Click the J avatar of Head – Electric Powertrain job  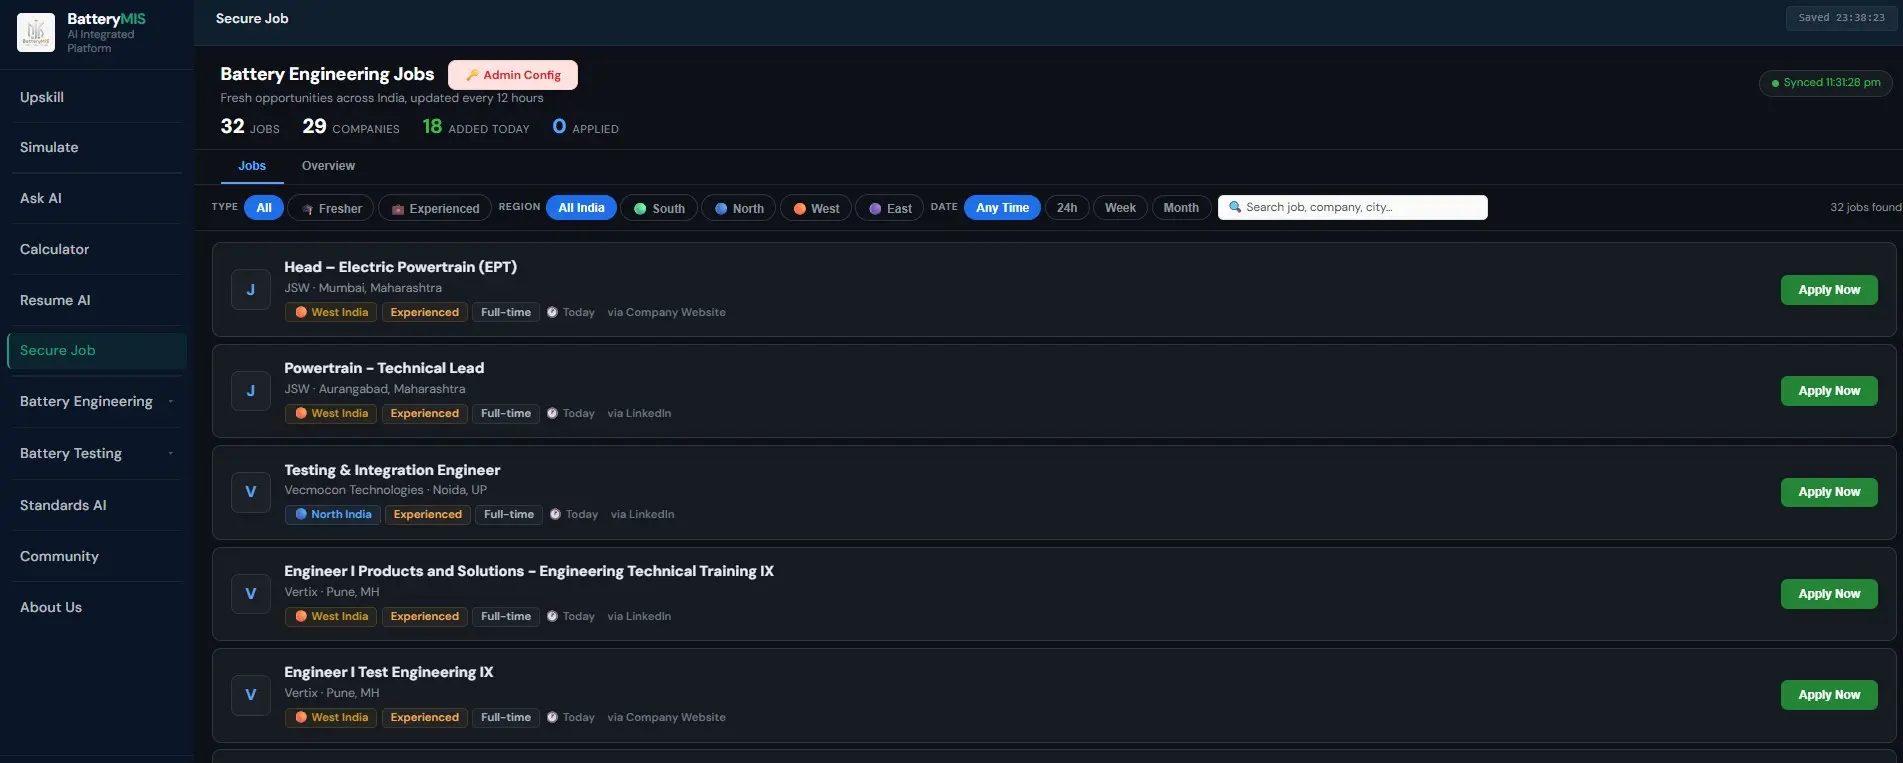point(251,290)
